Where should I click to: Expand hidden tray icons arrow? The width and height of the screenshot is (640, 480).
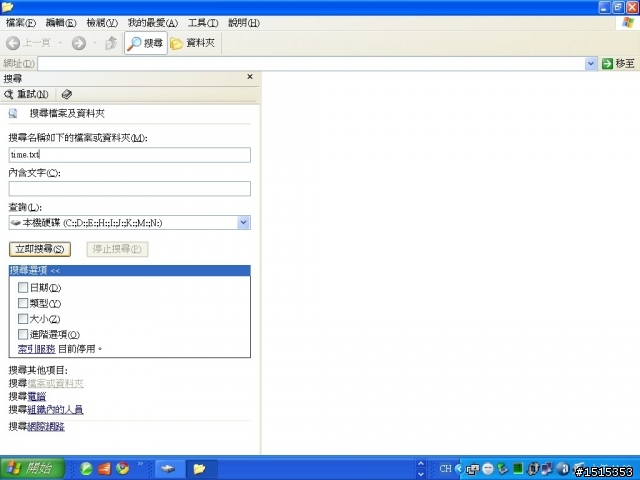[460, 469]
